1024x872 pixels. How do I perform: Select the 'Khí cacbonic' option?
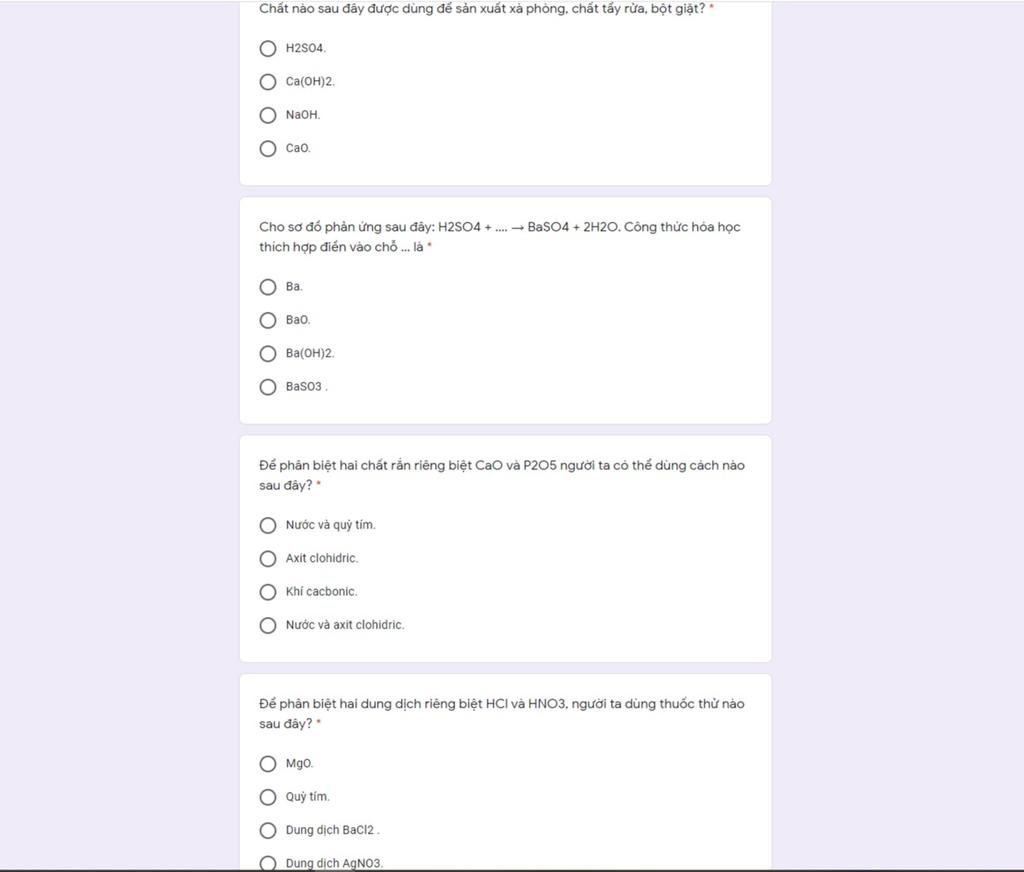(x=268, y=592)
